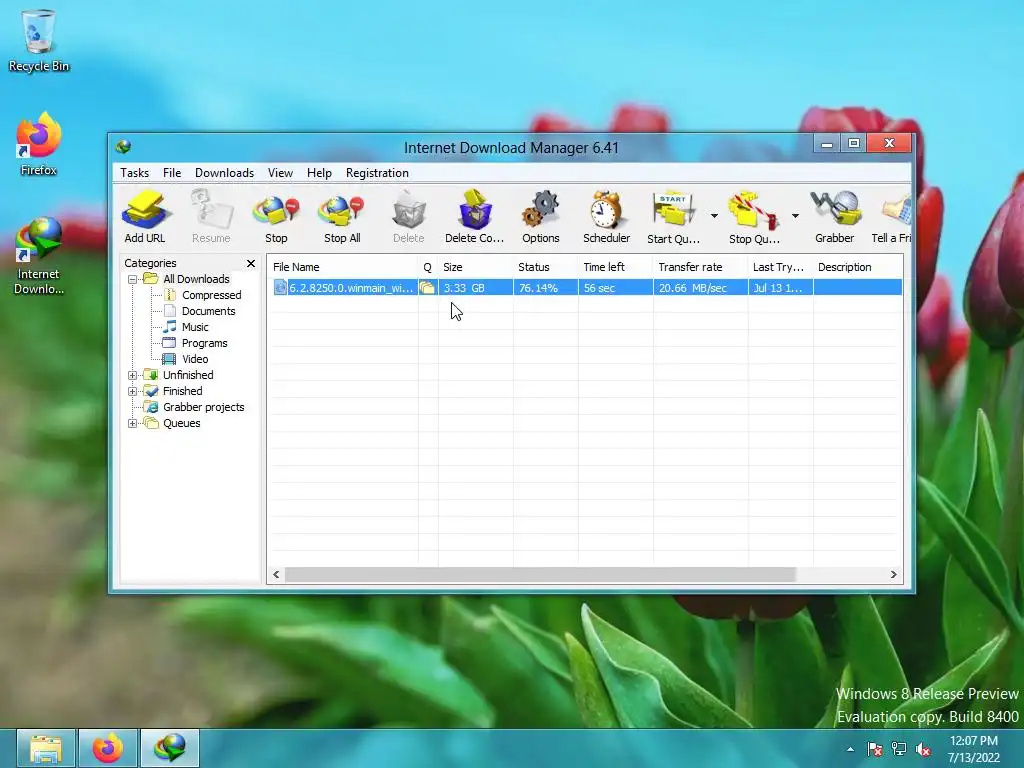Open the Tasks menu
Viewport: 1024px width, 768px height.
[135, 172]
